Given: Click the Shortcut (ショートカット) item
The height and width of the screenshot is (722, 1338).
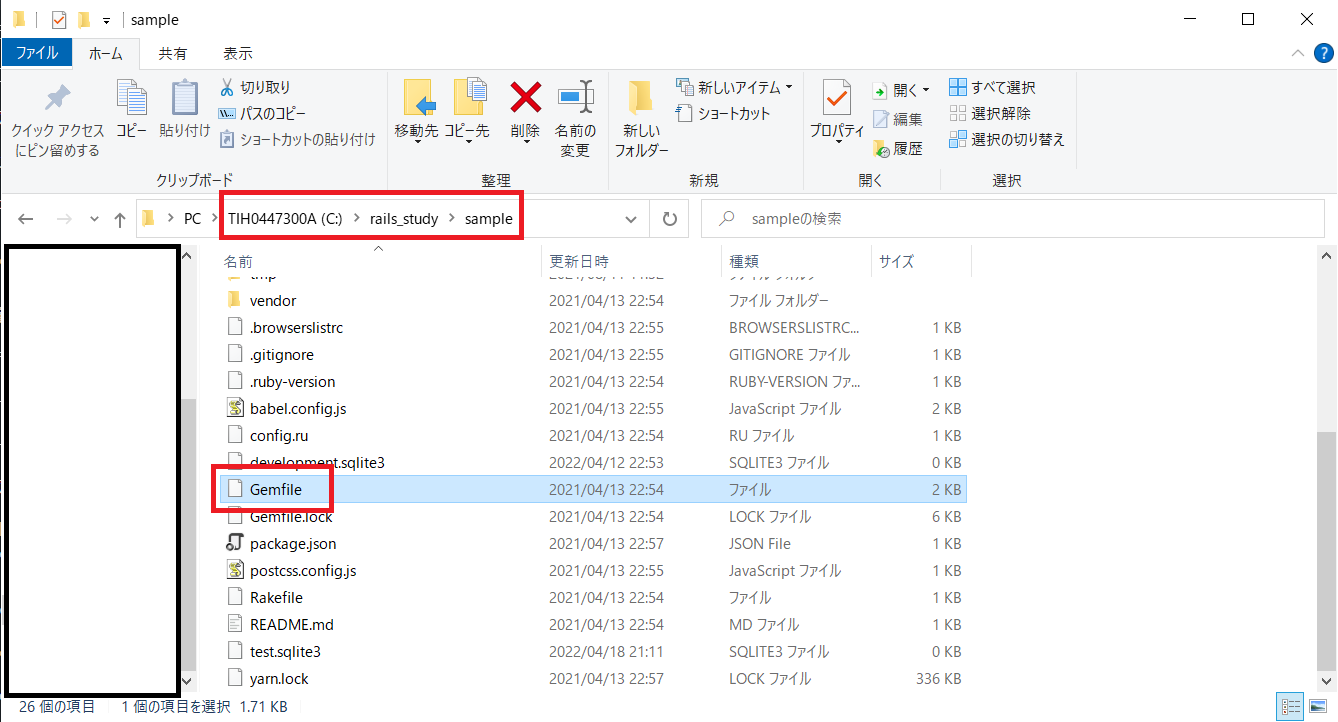Looking at the screenshot, I should coord(724,113).
